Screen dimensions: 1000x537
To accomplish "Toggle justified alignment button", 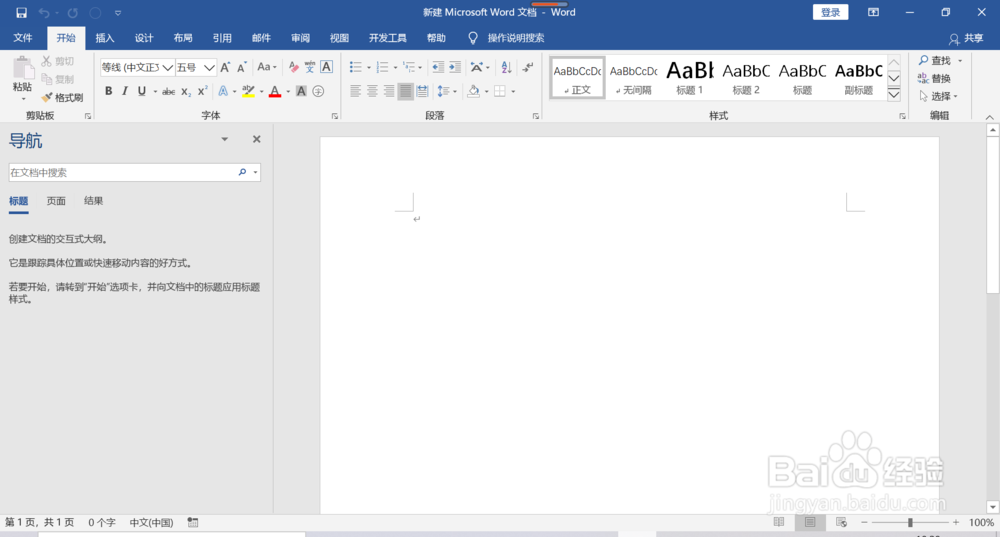I will [x=405, y=91].
